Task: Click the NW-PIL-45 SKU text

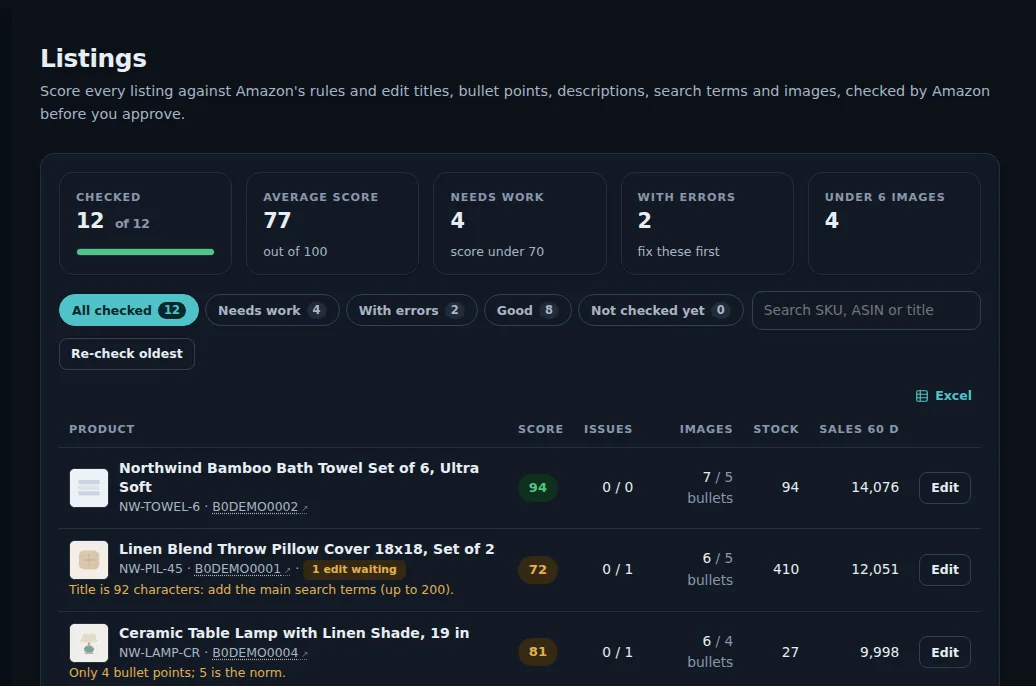Action: [x=151, y=569]
